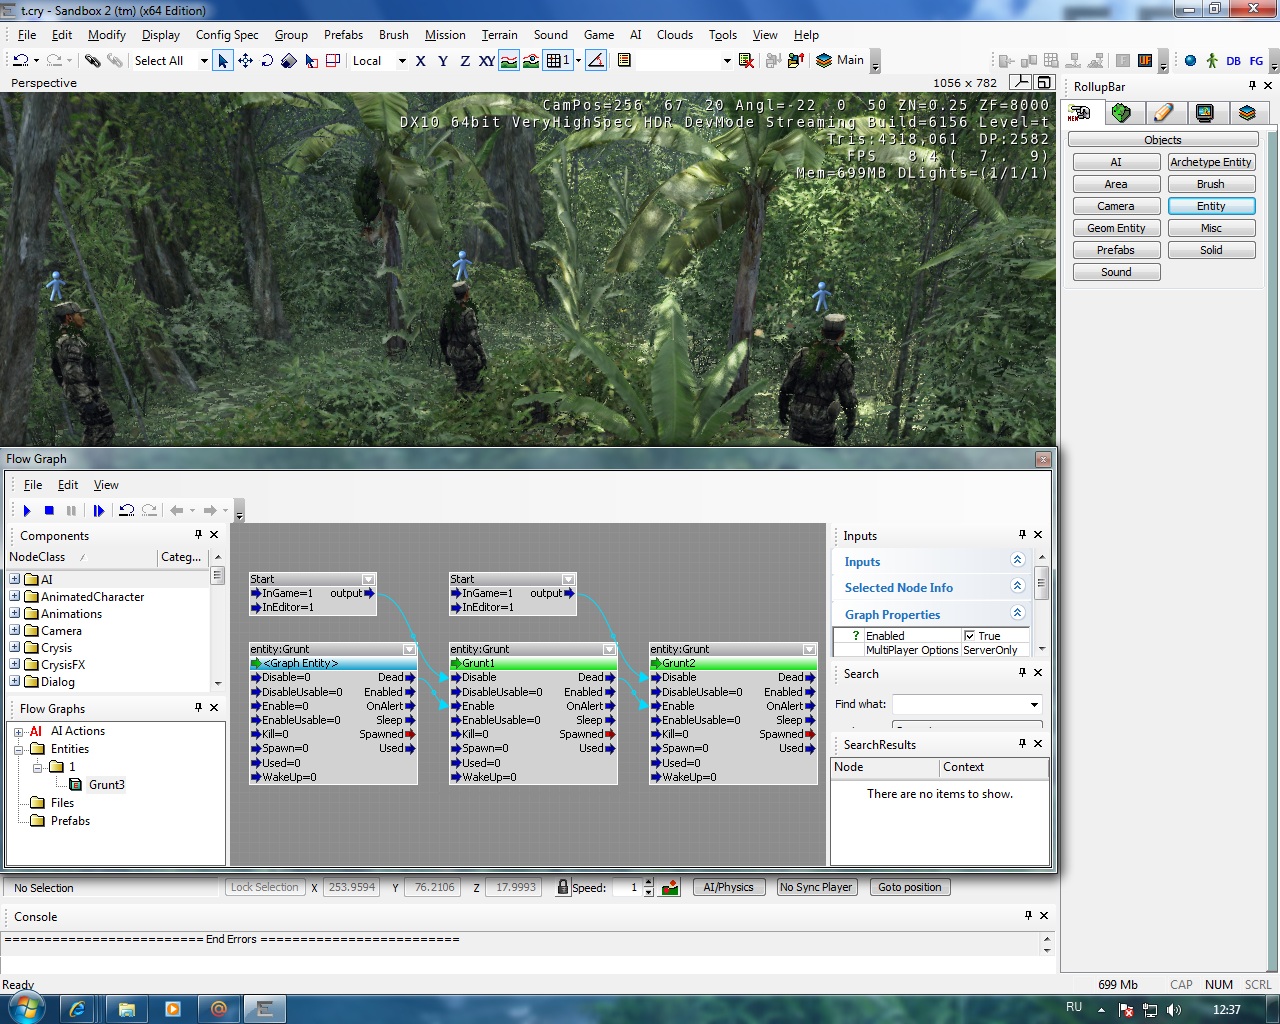Click the Link objects chain icon
The image size is (1280, 1024).
tap(93, 61)
